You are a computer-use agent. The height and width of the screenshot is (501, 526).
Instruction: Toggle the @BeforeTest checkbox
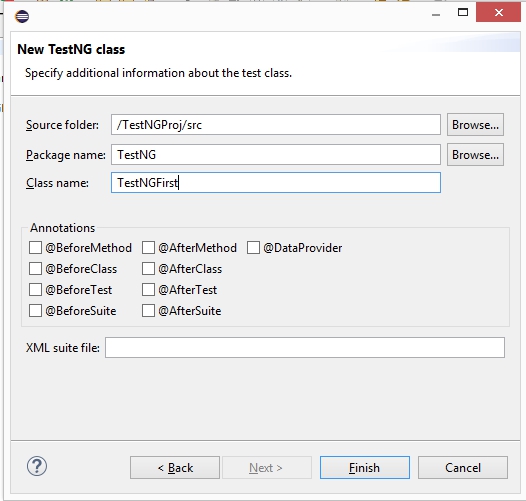point(35,290)
